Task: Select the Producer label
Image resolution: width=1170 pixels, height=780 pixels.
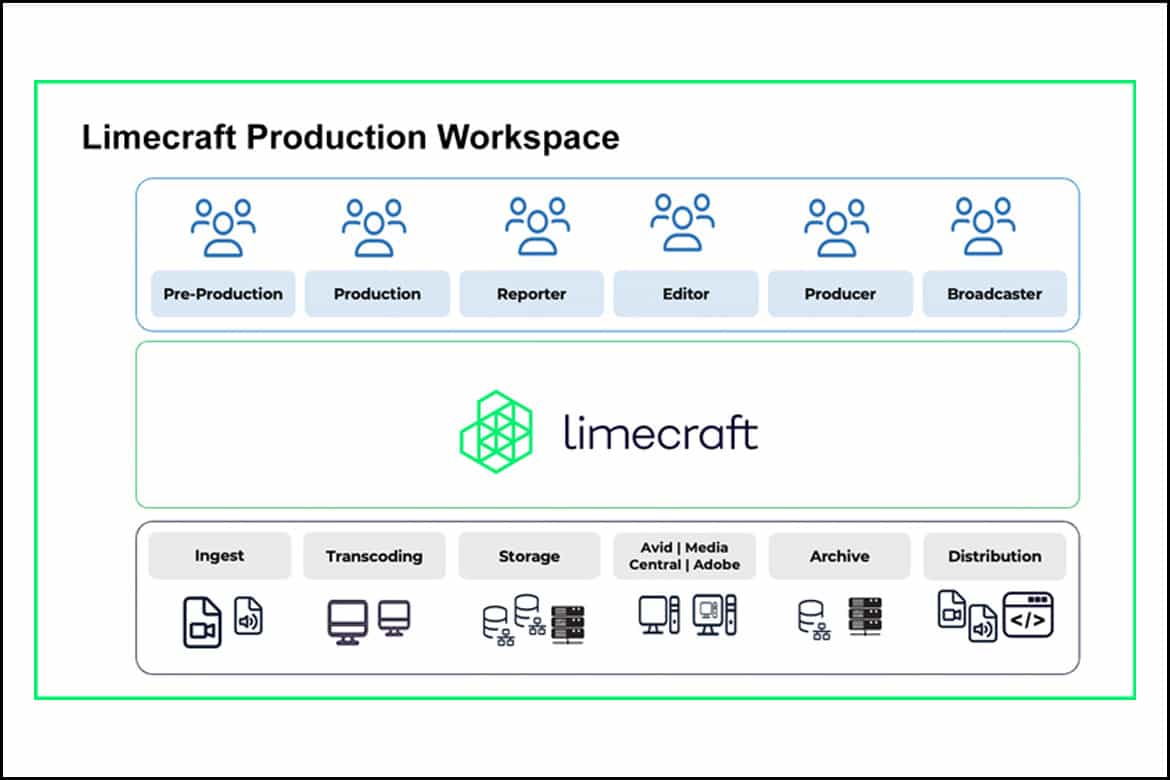Action: click(840, 294)
